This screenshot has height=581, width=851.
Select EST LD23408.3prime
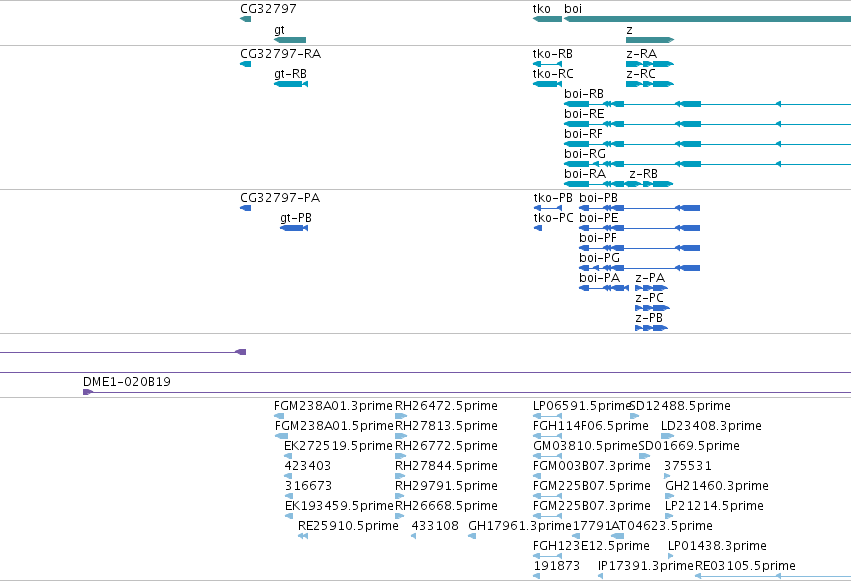pyautogui.click(x=668, y=436)
